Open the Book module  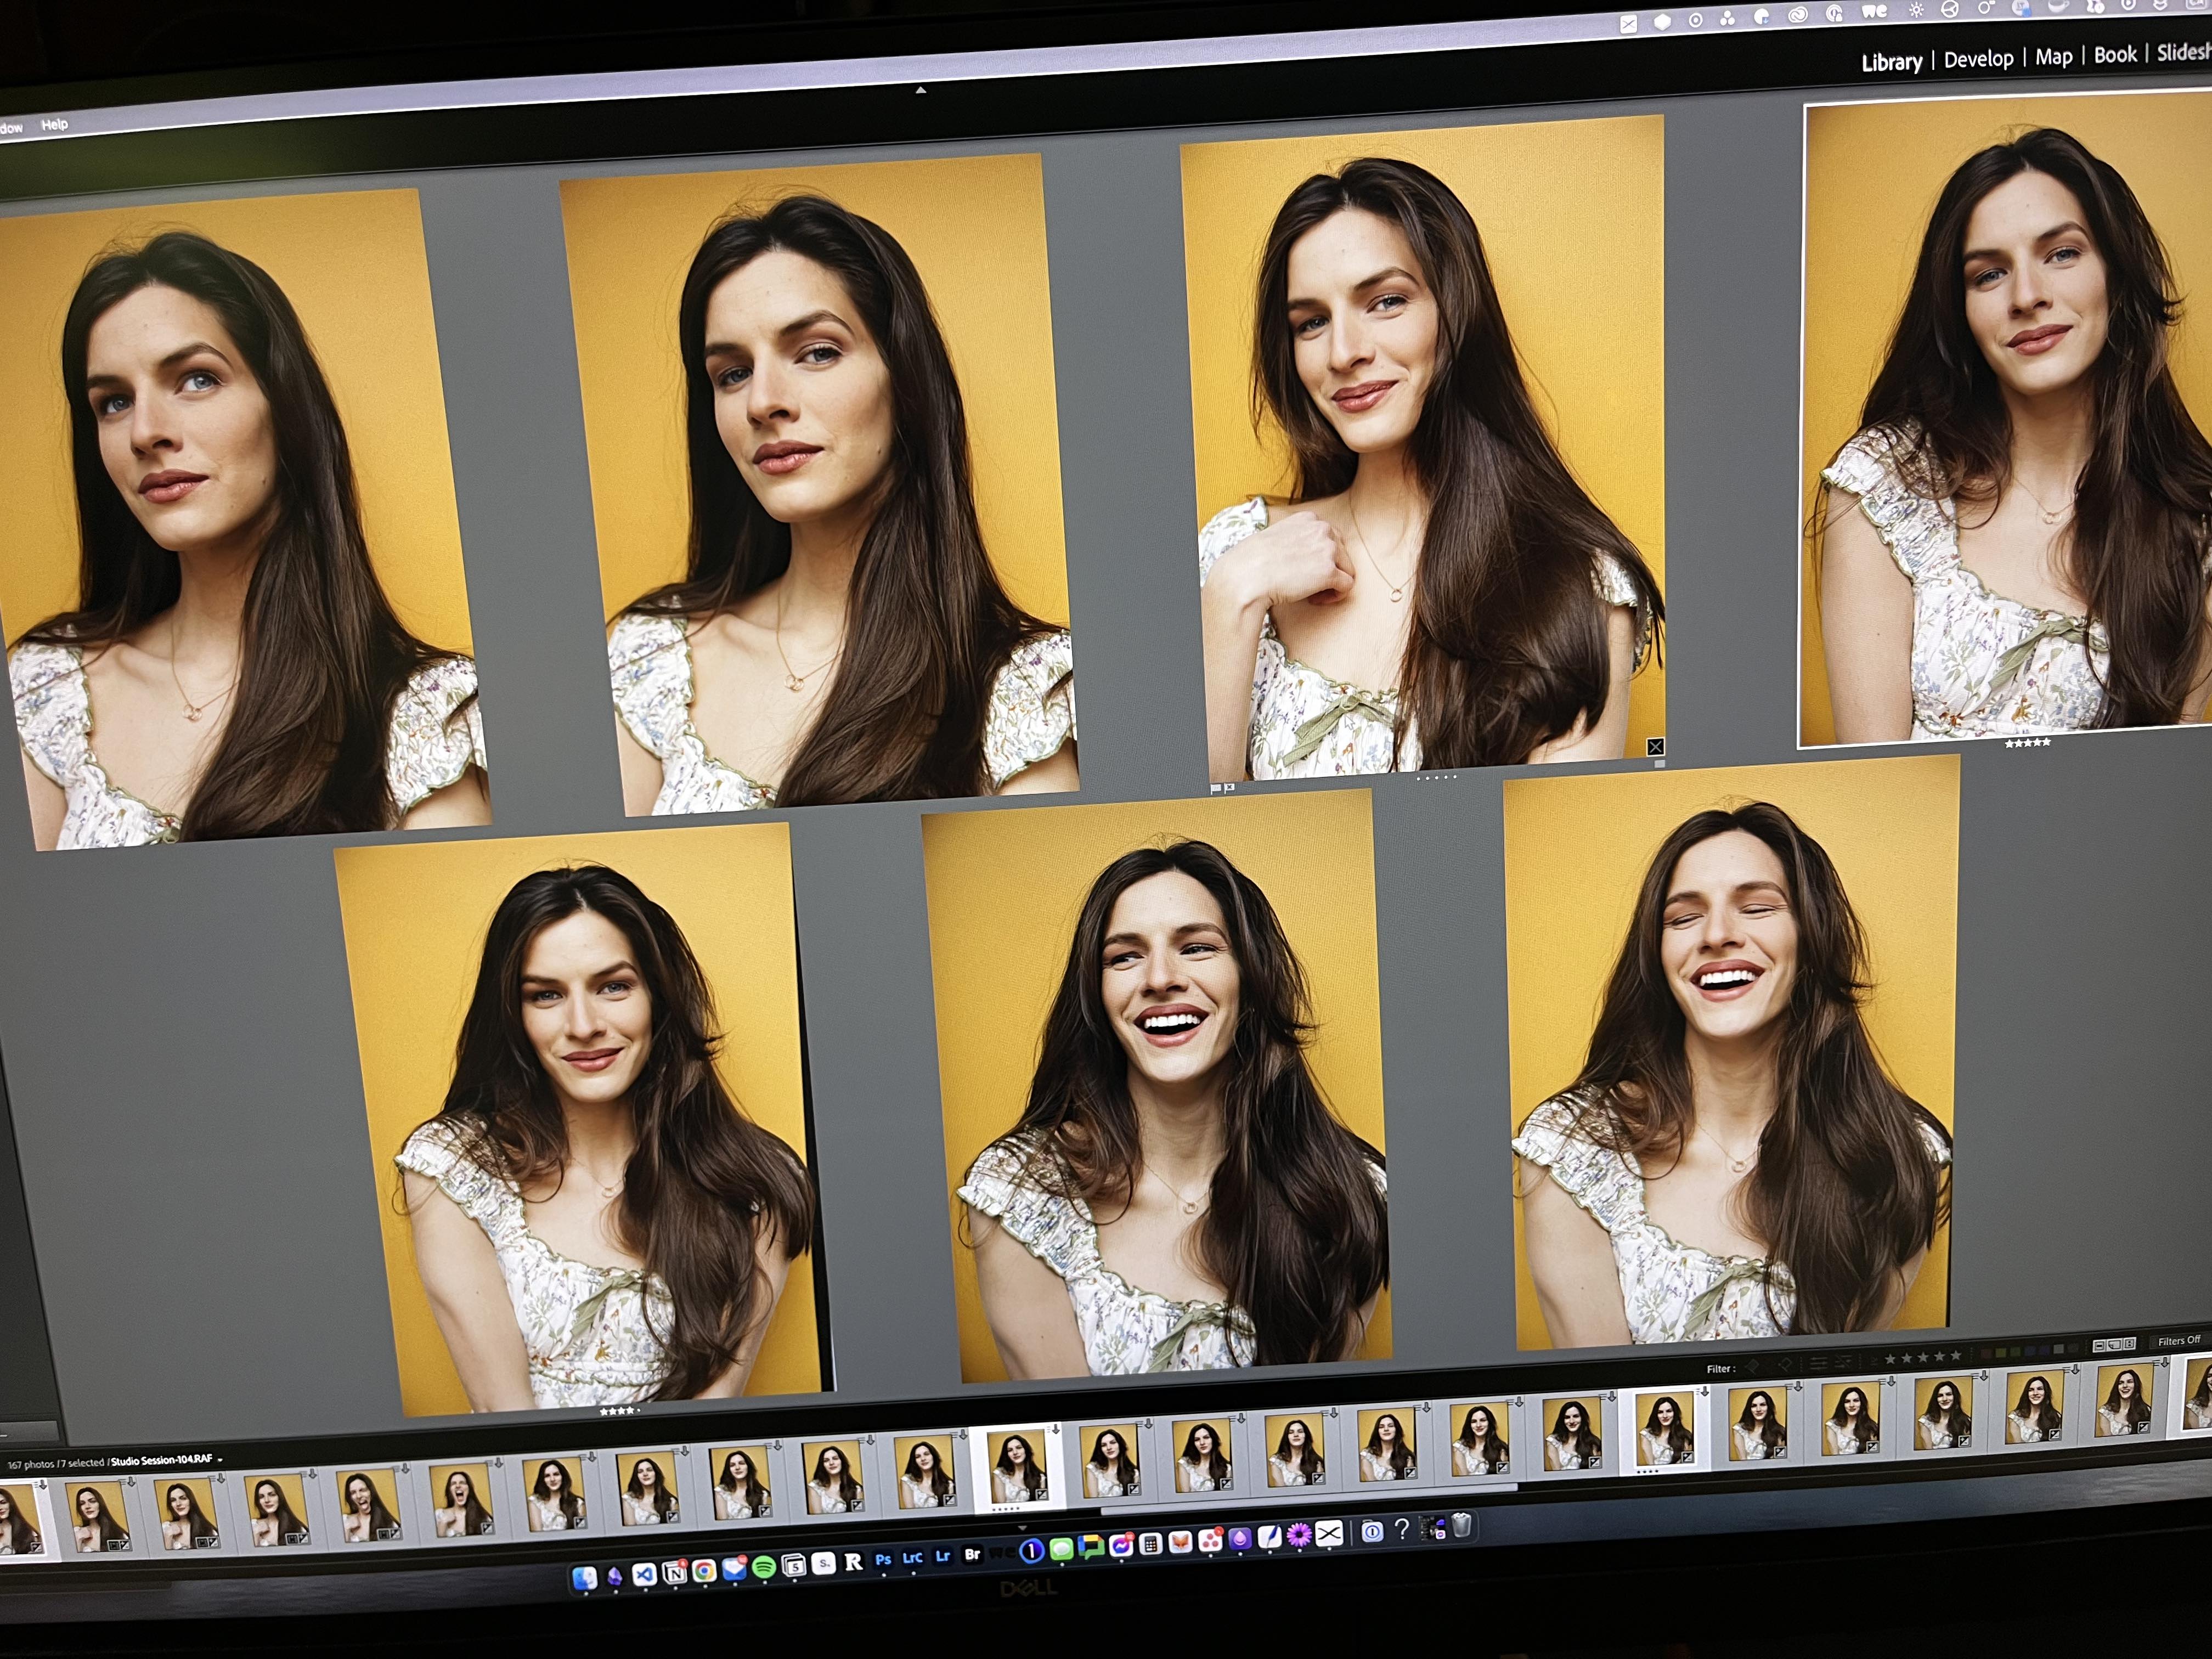click(x=2115, y=55)
